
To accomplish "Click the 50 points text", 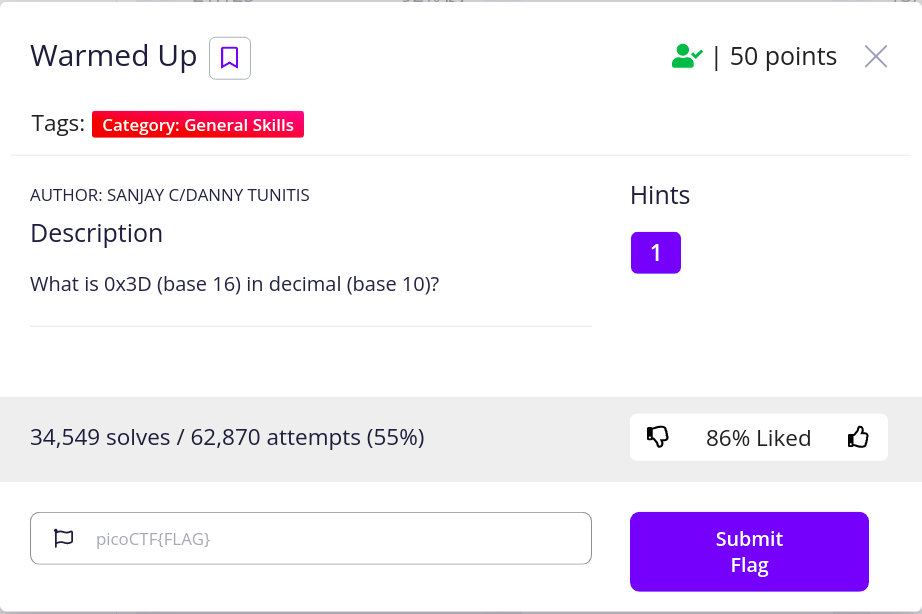I will (783, 57).
